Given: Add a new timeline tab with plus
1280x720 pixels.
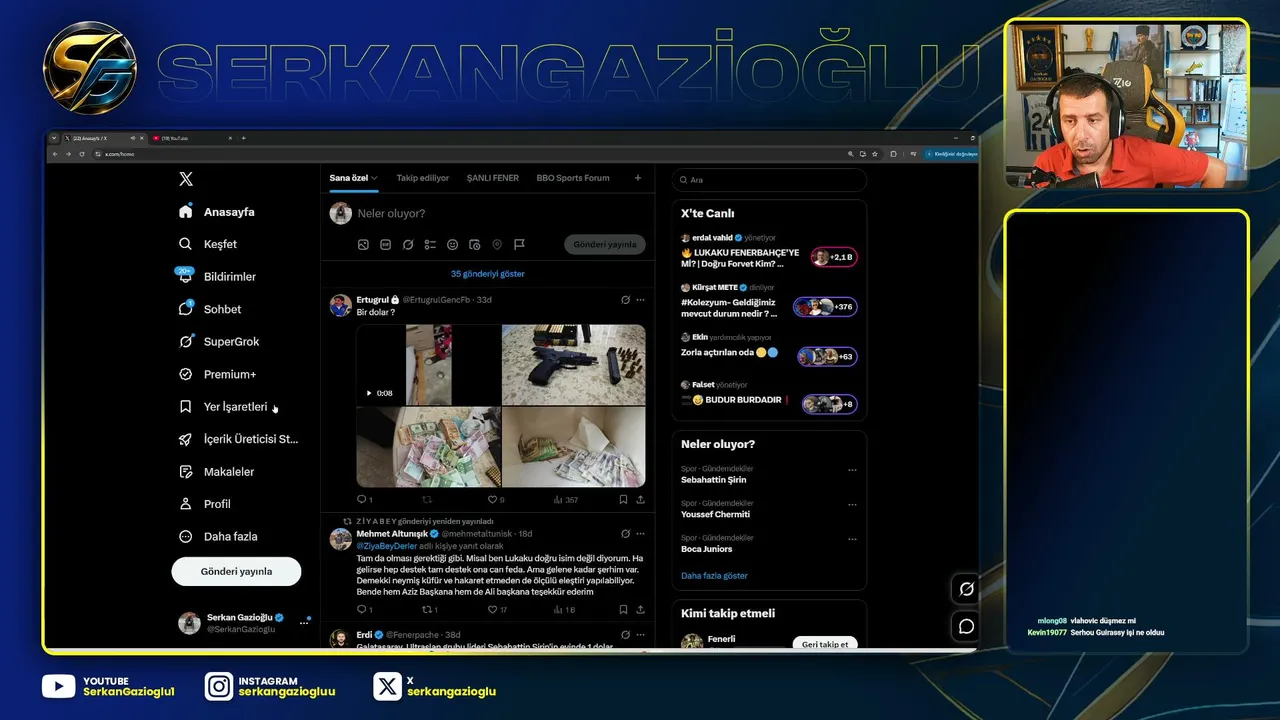Looking at the screenshot, I should pos(638,178).
